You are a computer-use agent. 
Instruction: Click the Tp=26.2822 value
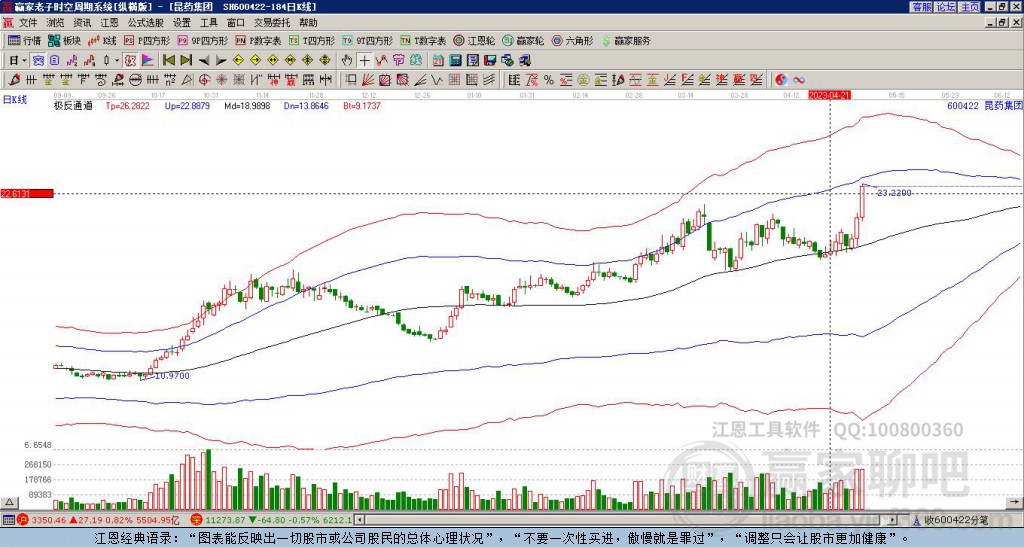coord(127,106)
